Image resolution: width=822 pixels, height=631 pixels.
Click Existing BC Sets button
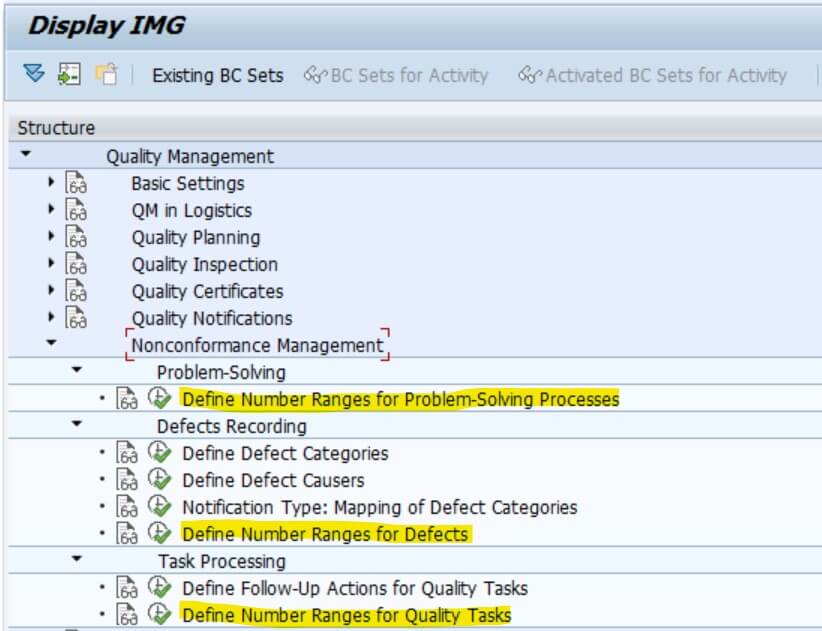click(x=218, y=75)
